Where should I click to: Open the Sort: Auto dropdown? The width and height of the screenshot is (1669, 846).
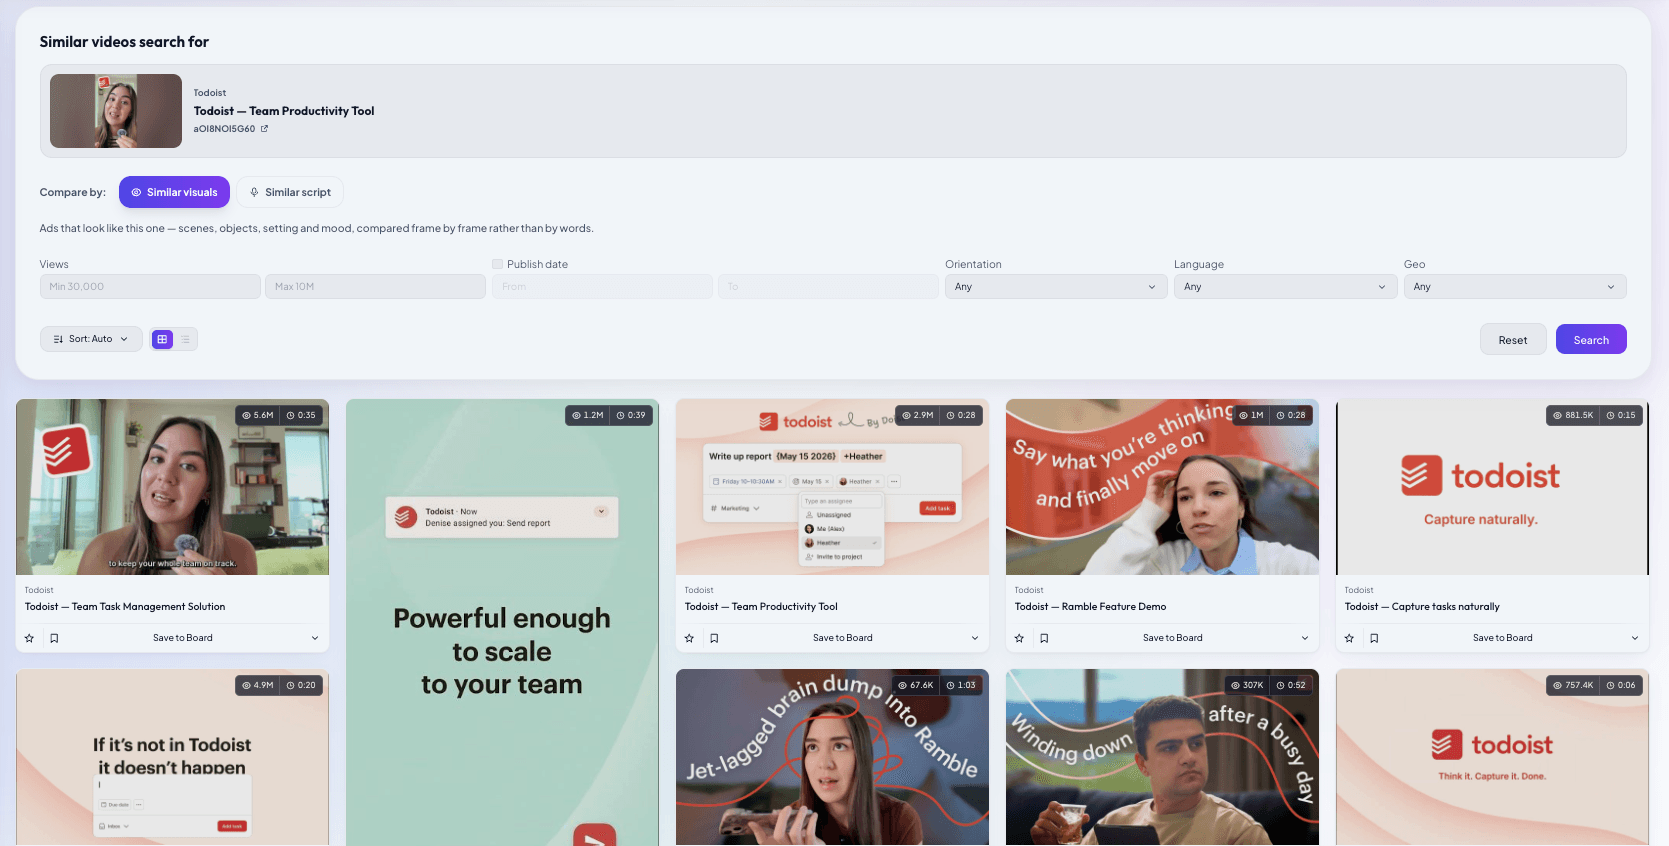pos(91,339)
